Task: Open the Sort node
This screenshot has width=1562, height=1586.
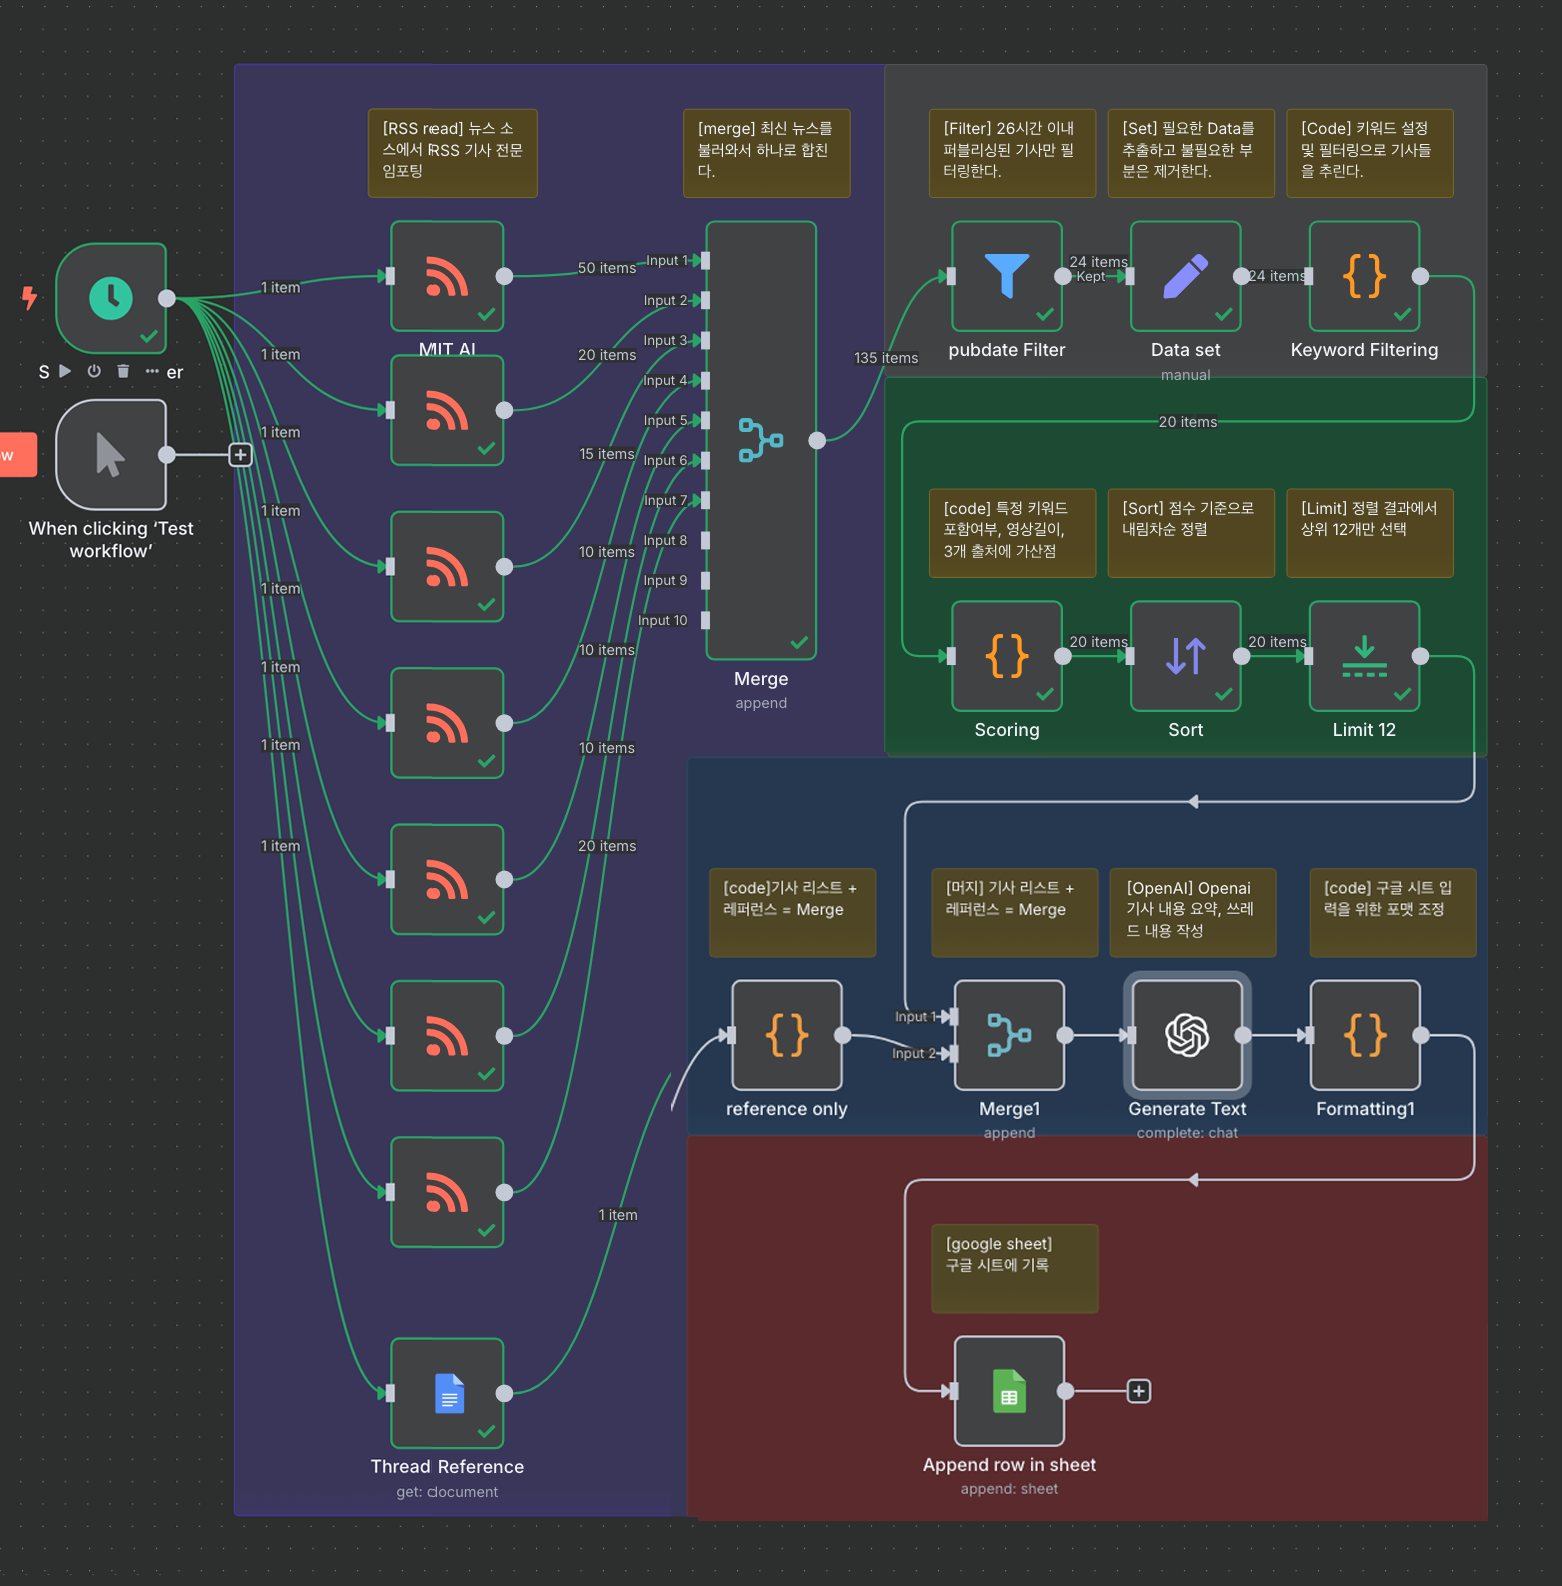Action: [x=1186, y=656]
